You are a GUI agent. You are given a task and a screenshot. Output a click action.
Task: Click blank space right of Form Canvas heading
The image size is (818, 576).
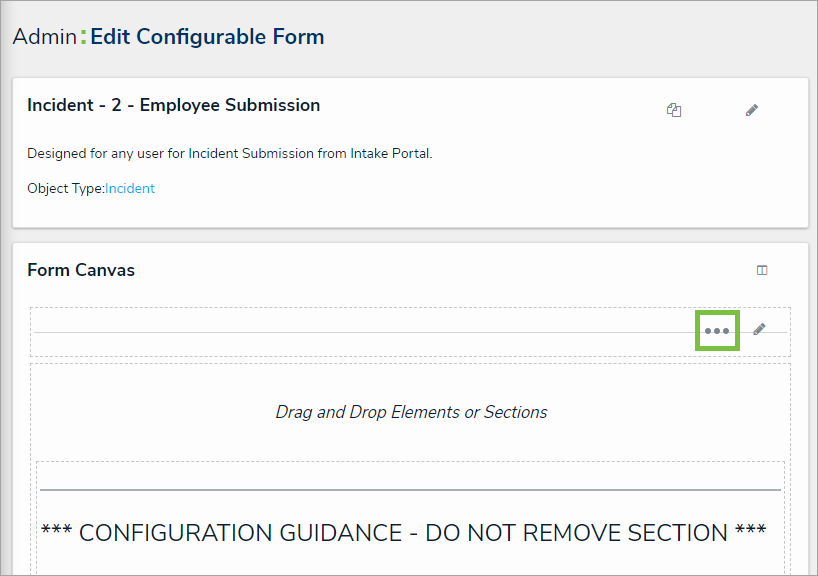tap(450, 270)
